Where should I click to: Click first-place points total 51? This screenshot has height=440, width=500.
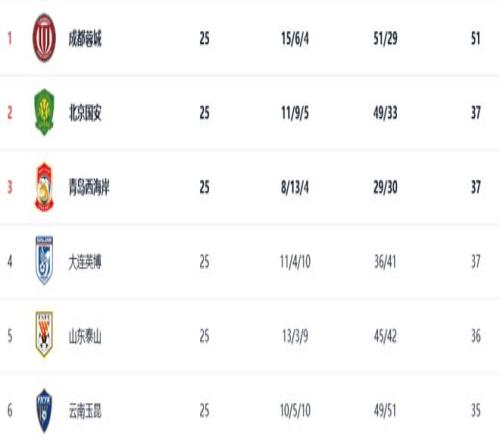click(x=476, y=38)
